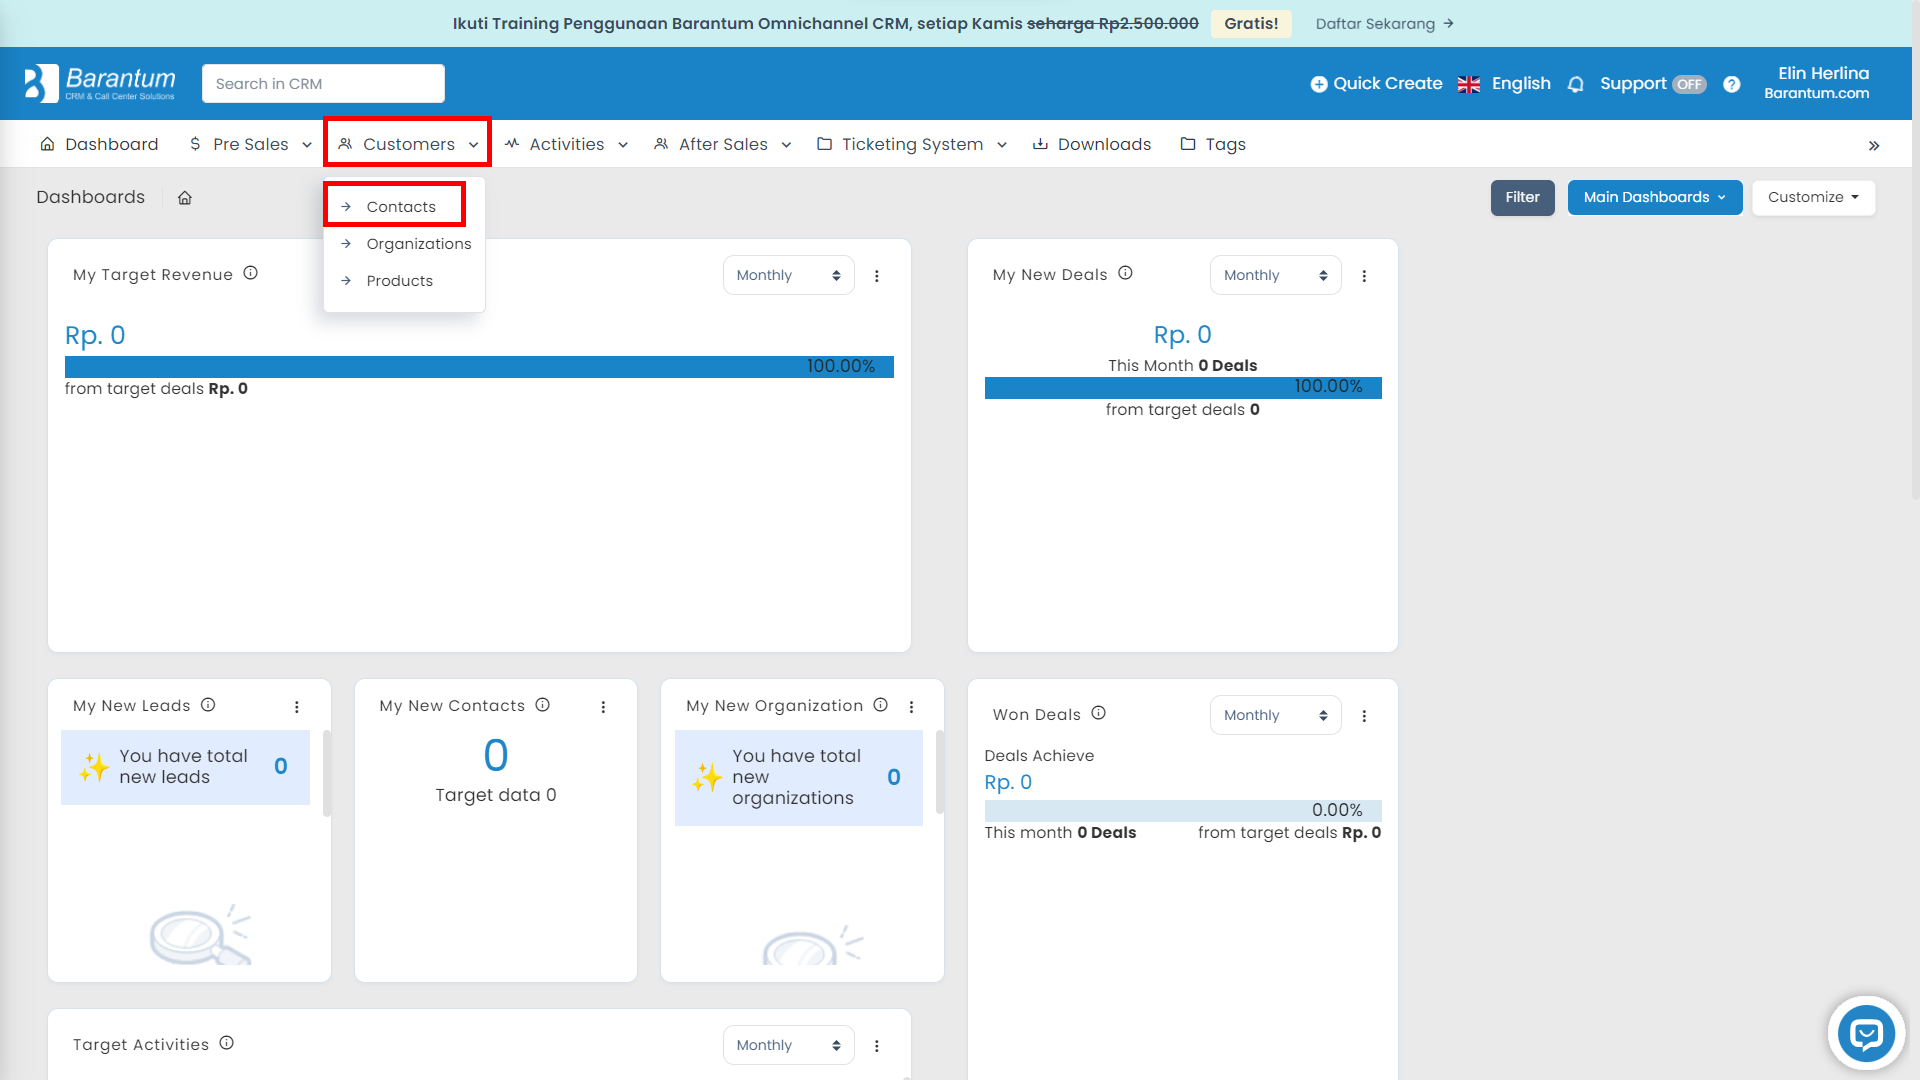The image size is (1920, 1080).
Task: Open Tags menu item
Action: [x=1213, y=144]
